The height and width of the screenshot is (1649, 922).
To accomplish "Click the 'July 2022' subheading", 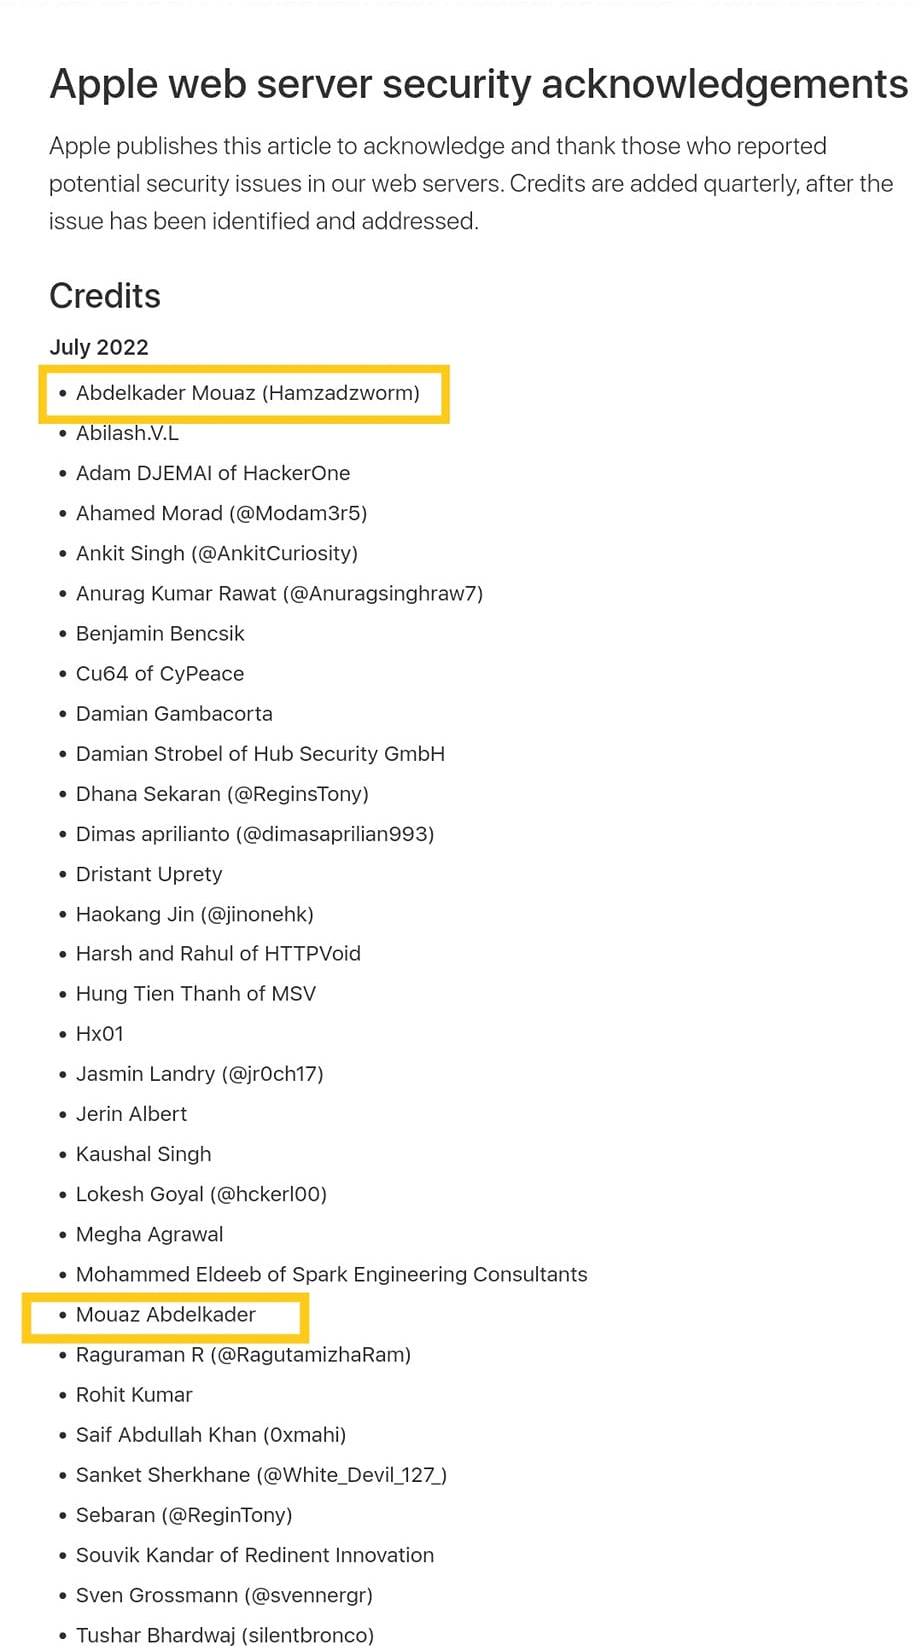I will pos(99,347).
